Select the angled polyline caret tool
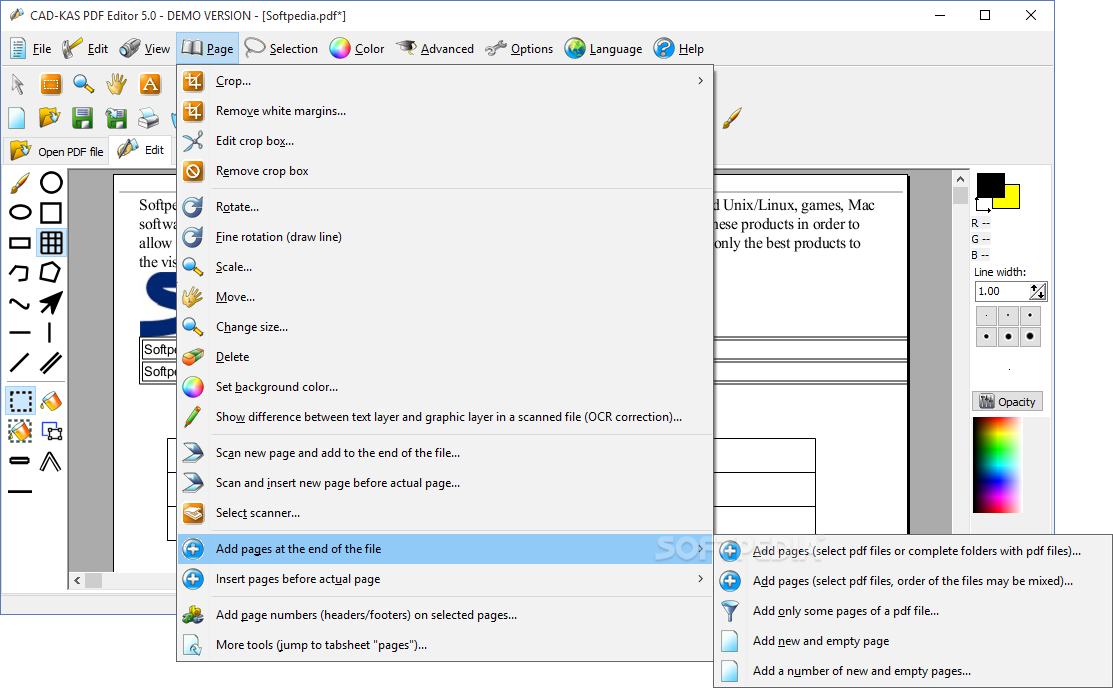The image size is (1113, 688). point(50,462)
